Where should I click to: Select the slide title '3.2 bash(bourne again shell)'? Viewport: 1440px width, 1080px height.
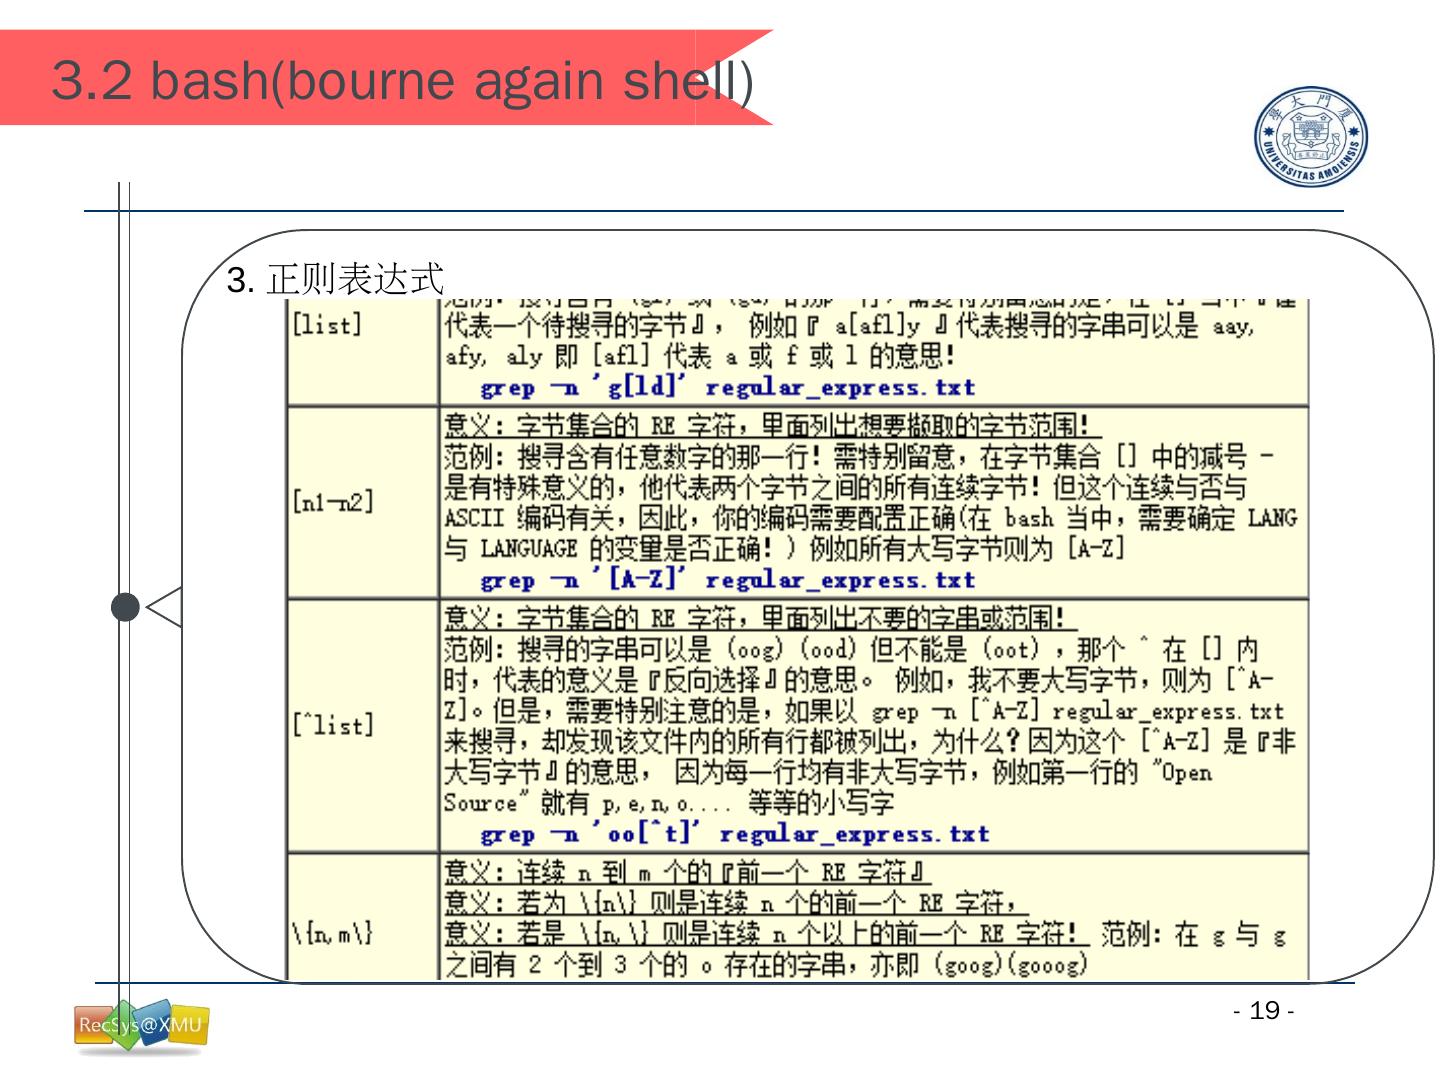[402, 81]
